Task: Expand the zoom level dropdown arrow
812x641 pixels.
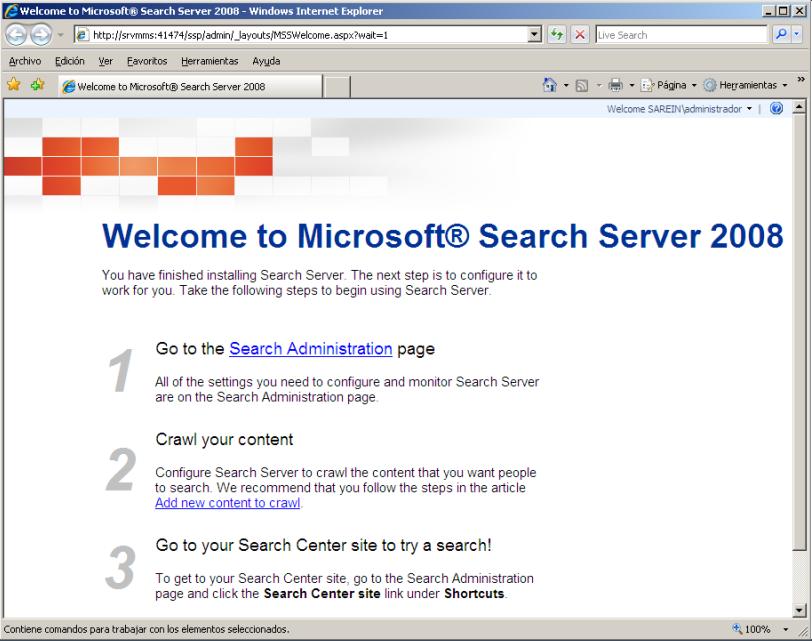Action: (786, 630)
